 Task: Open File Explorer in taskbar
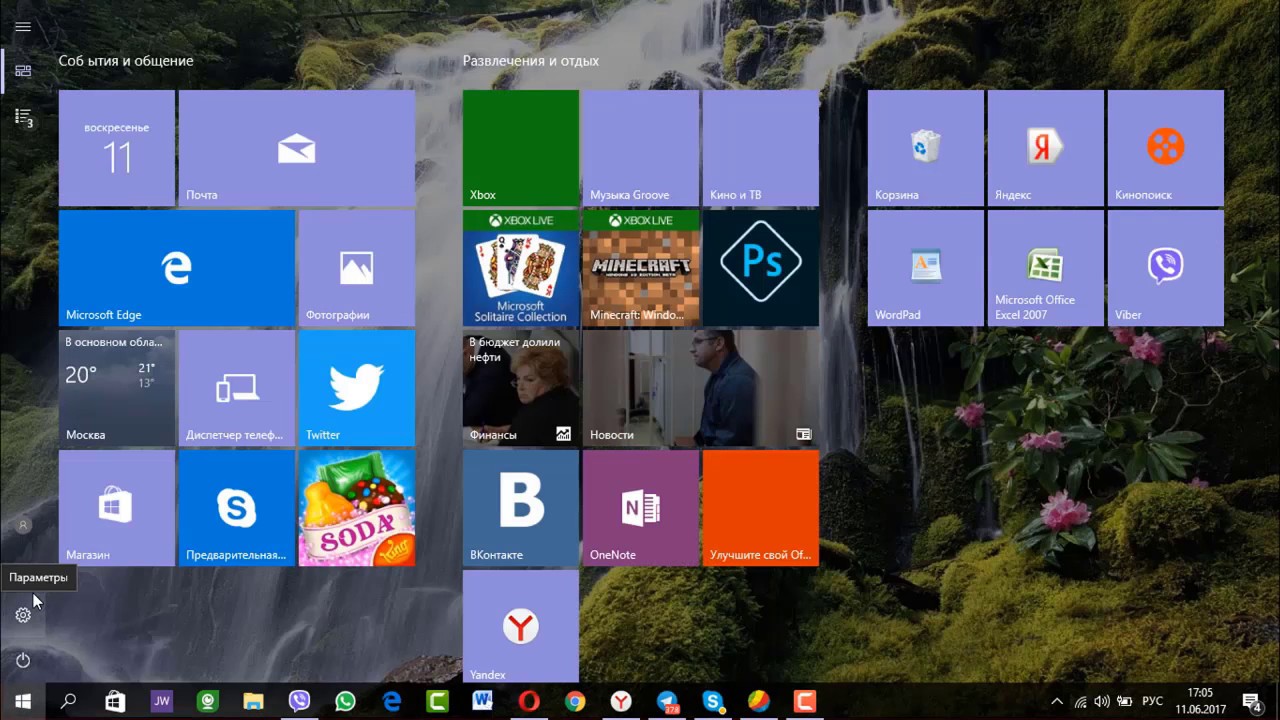(253, 702)
